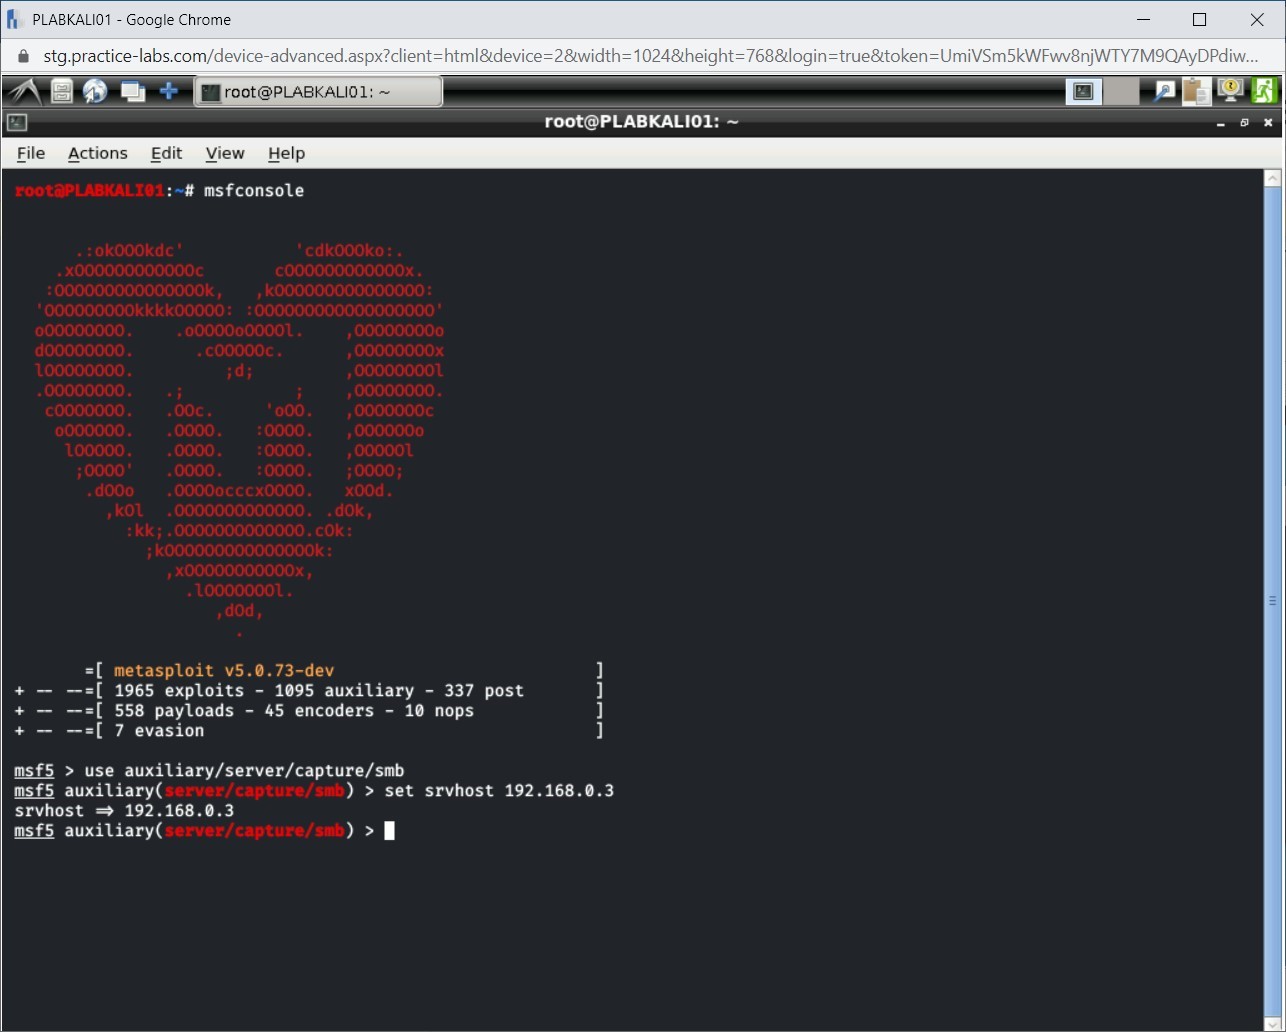
Task: Open the Help menu of the terminal
Action: (286, 153)
